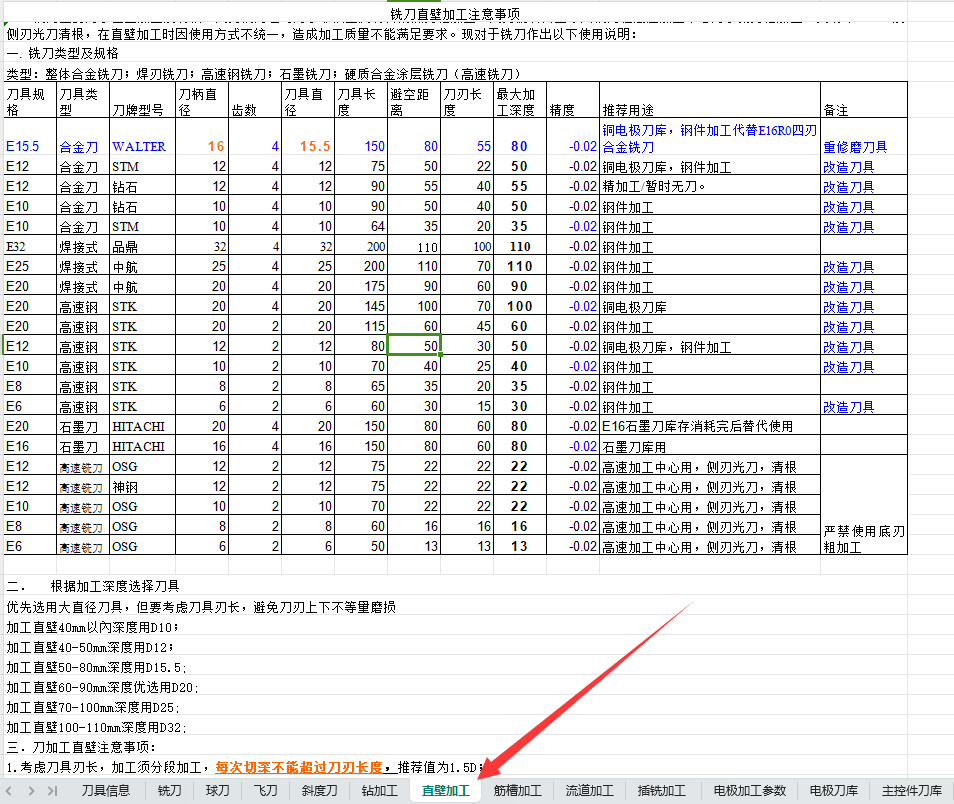
Task: Open 改造刀具 link in E12 钻石 row
Action: point(848,187)
